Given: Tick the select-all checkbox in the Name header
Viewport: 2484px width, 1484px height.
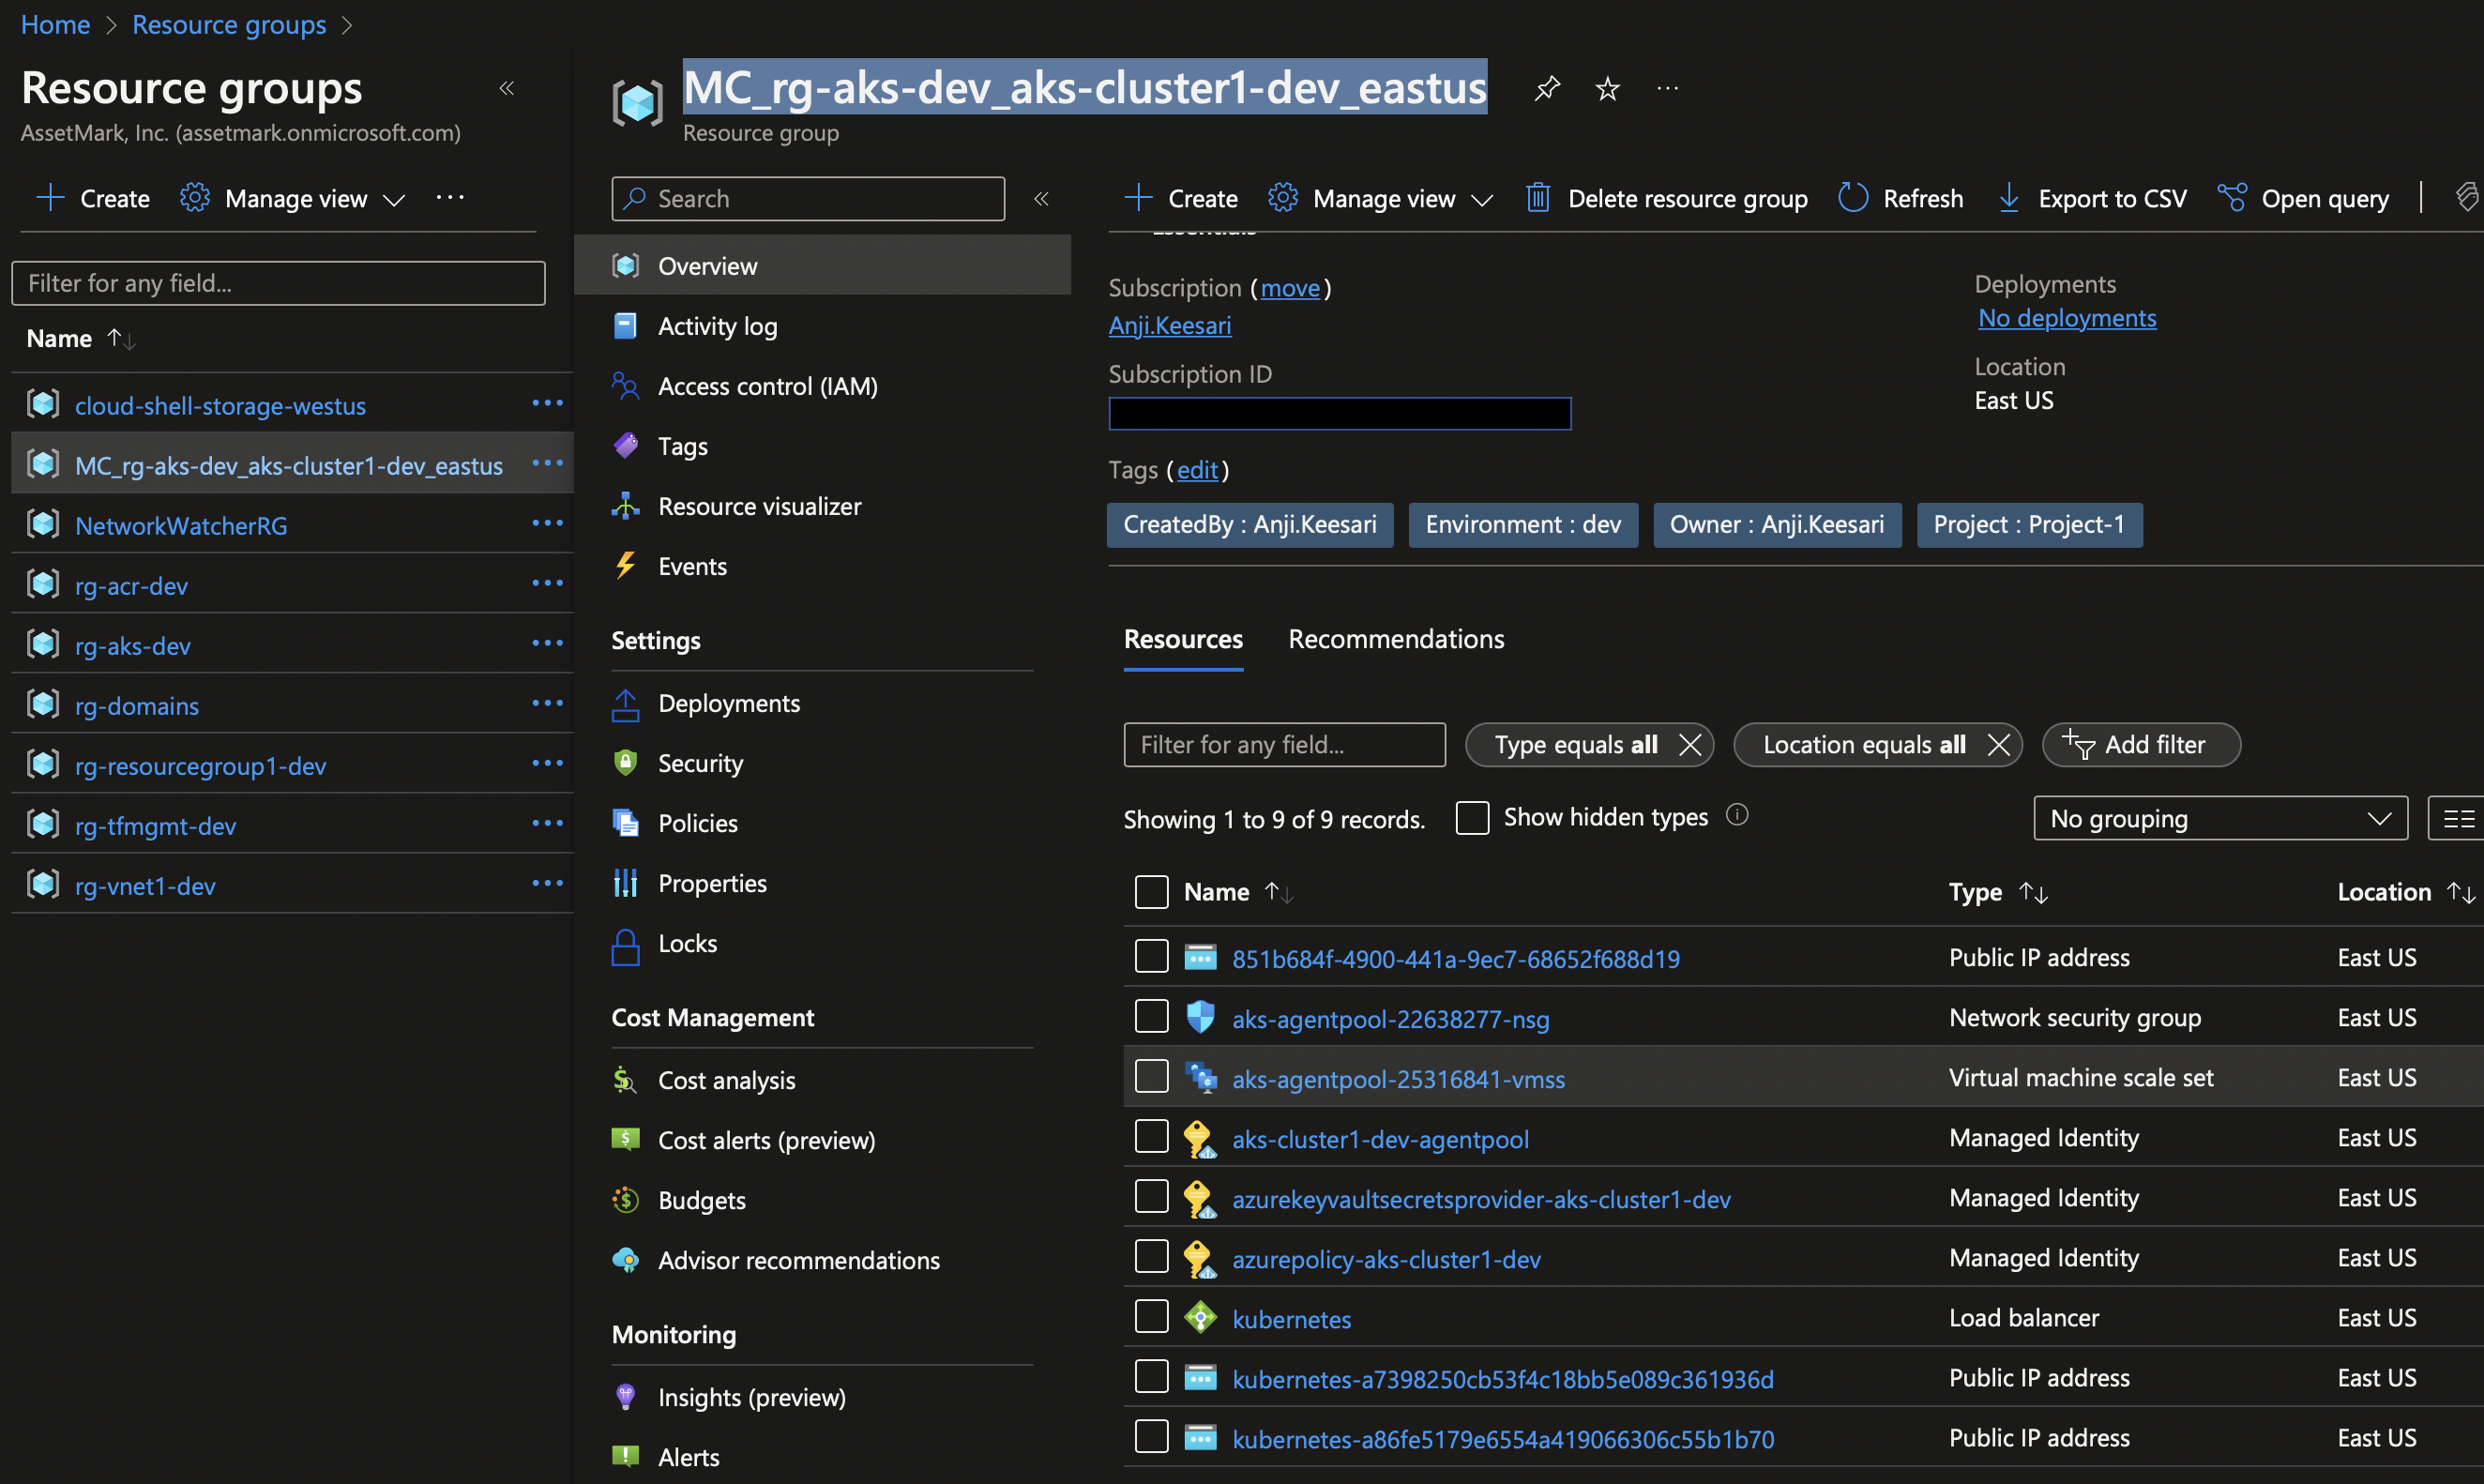Looking at the screenshot, I should (x=1151, y=892).
